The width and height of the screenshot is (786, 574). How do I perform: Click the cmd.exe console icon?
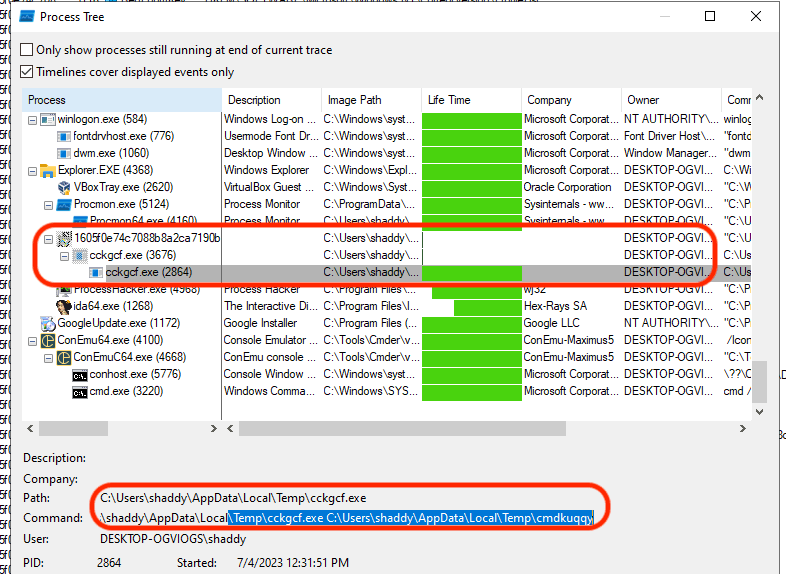80,392
